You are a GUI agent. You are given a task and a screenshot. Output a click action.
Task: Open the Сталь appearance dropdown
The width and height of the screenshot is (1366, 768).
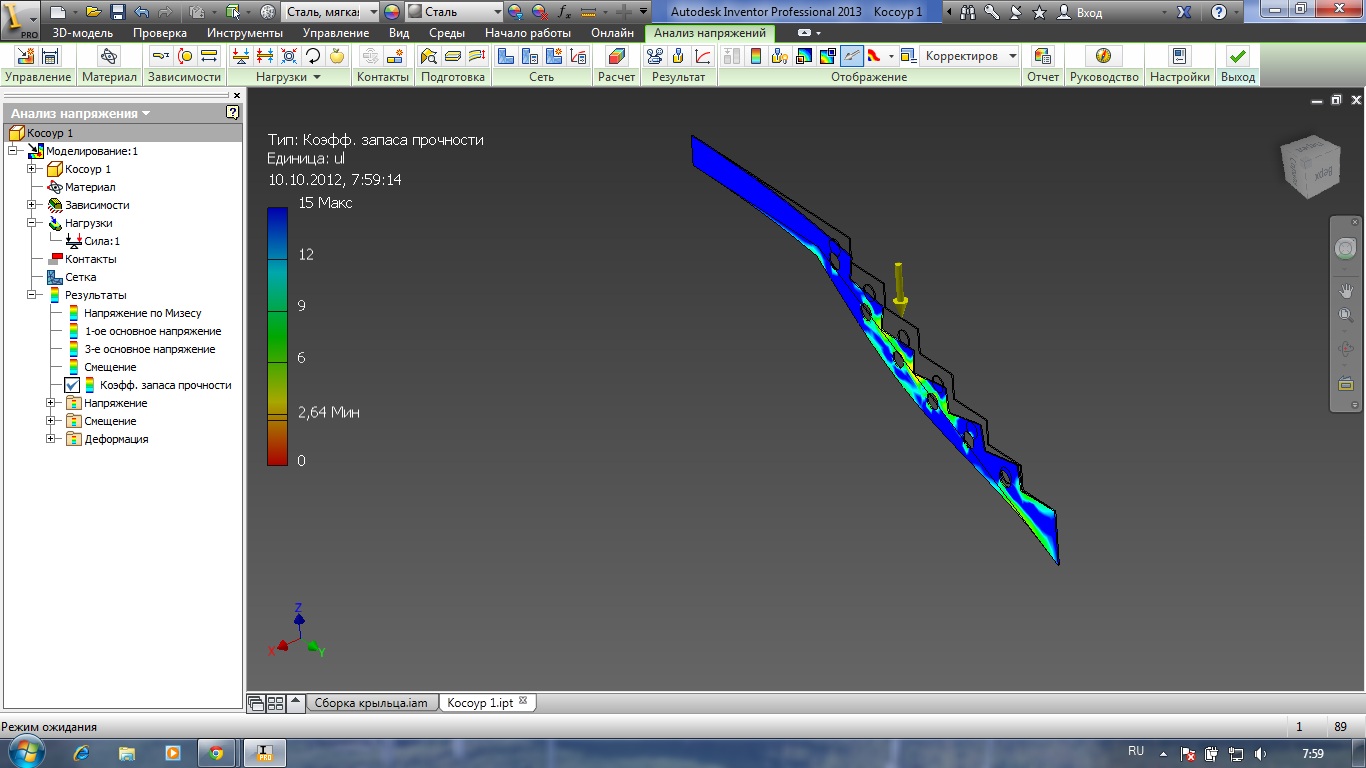[497, 12]
